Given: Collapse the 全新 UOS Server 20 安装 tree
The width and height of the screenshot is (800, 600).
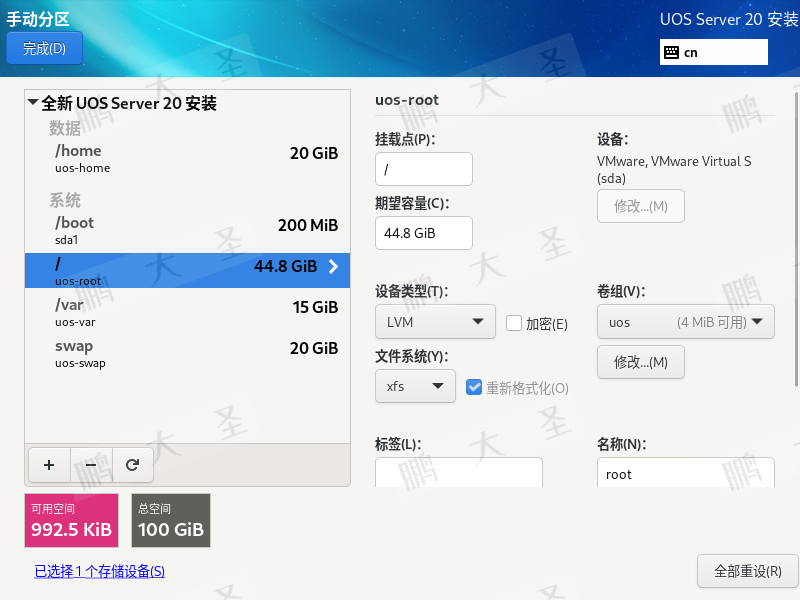Looking at the screenshot, I should point(33,102).
